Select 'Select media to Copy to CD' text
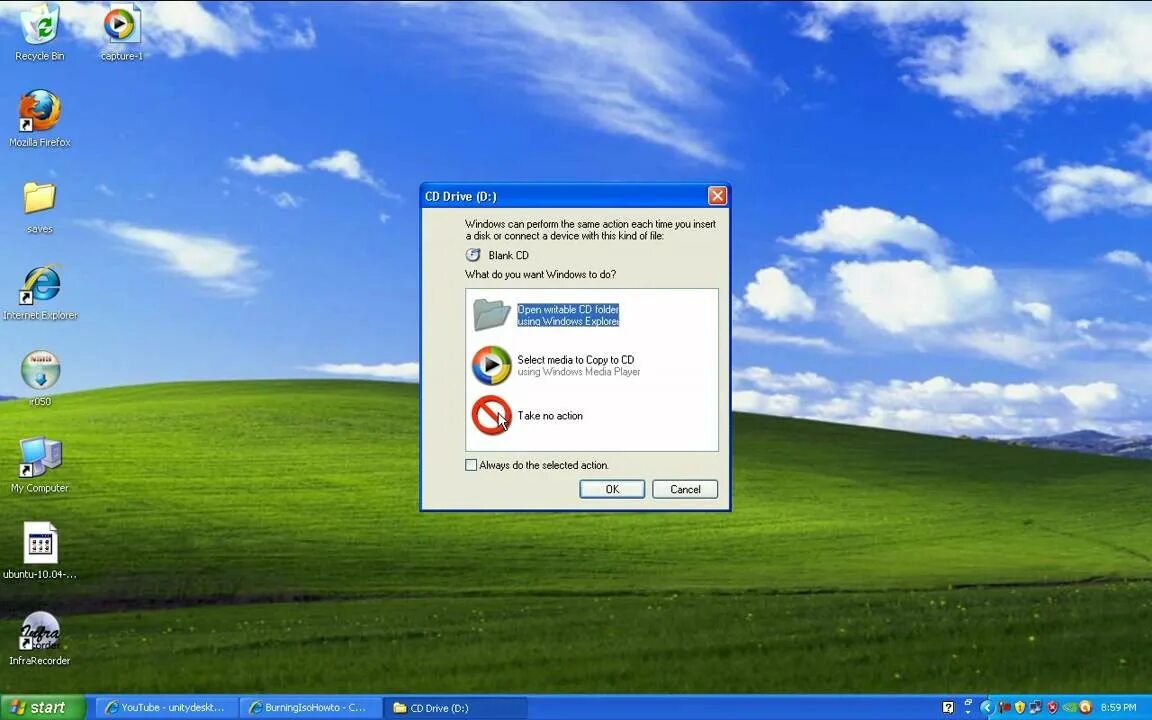 pos(576,359)
